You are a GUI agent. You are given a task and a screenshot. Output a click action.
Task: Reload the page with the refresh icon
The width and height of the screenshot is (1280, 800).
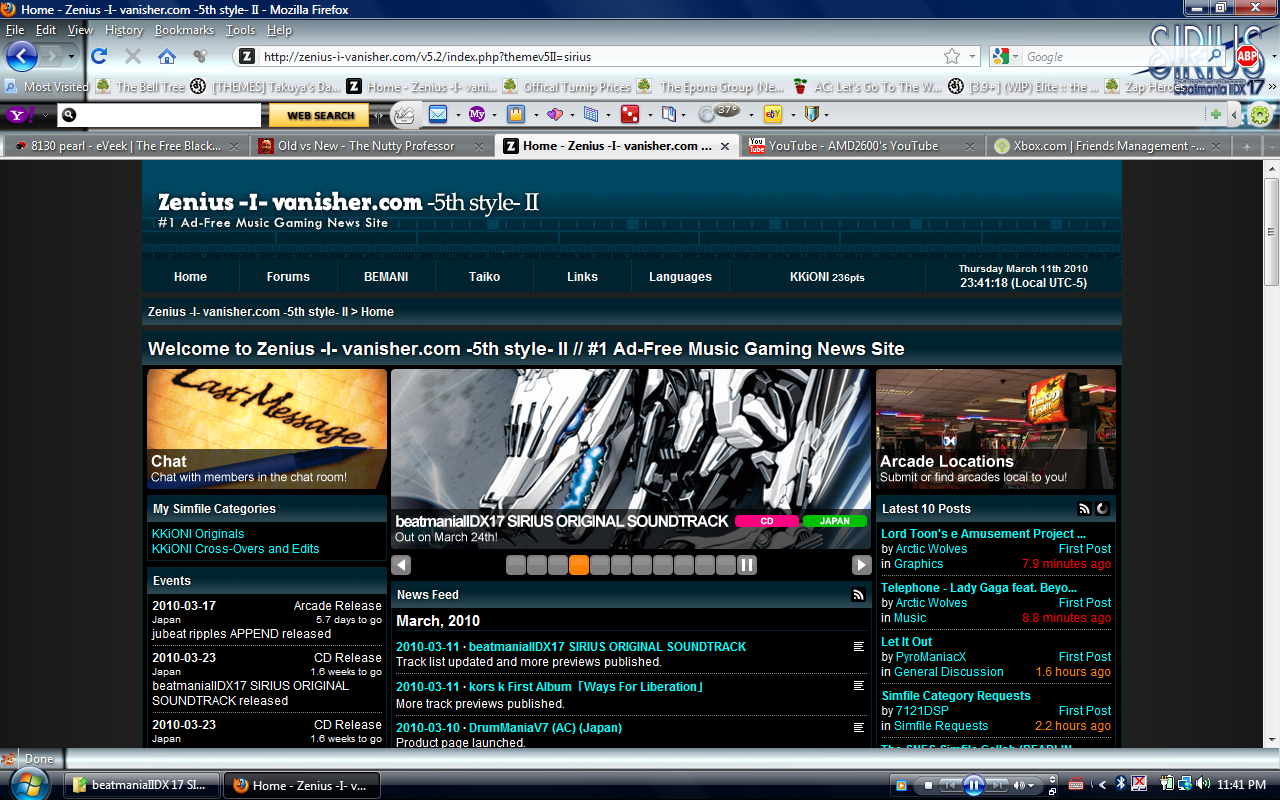coord(99,56)
